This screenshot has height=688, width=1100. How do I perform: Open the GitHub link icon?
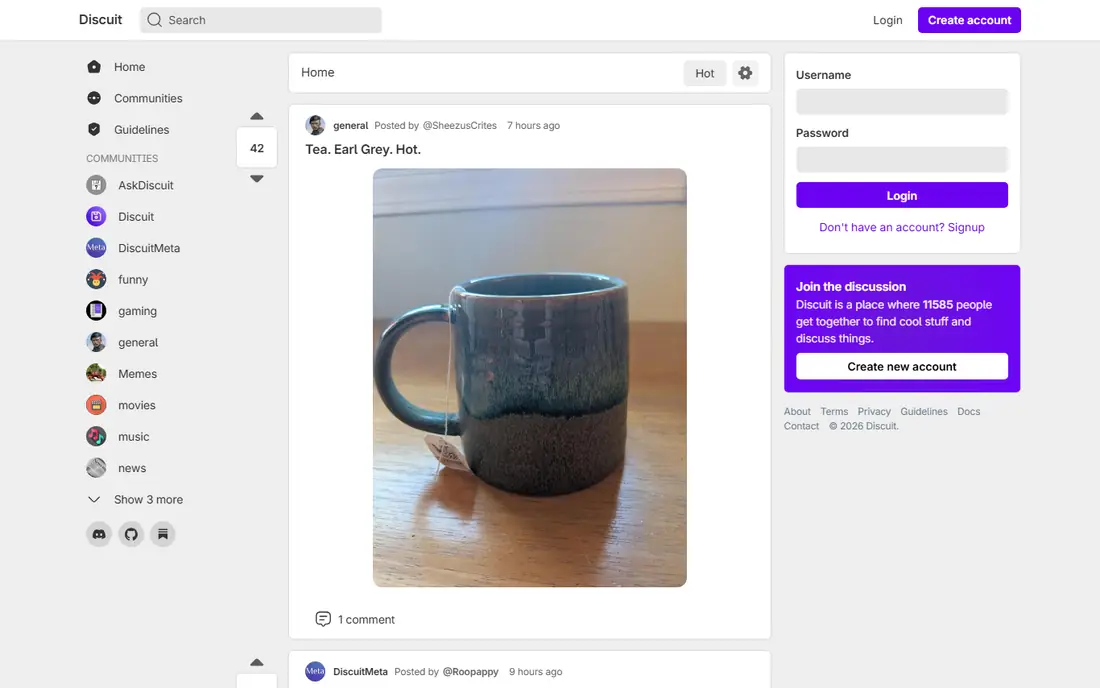coord(131,534)
